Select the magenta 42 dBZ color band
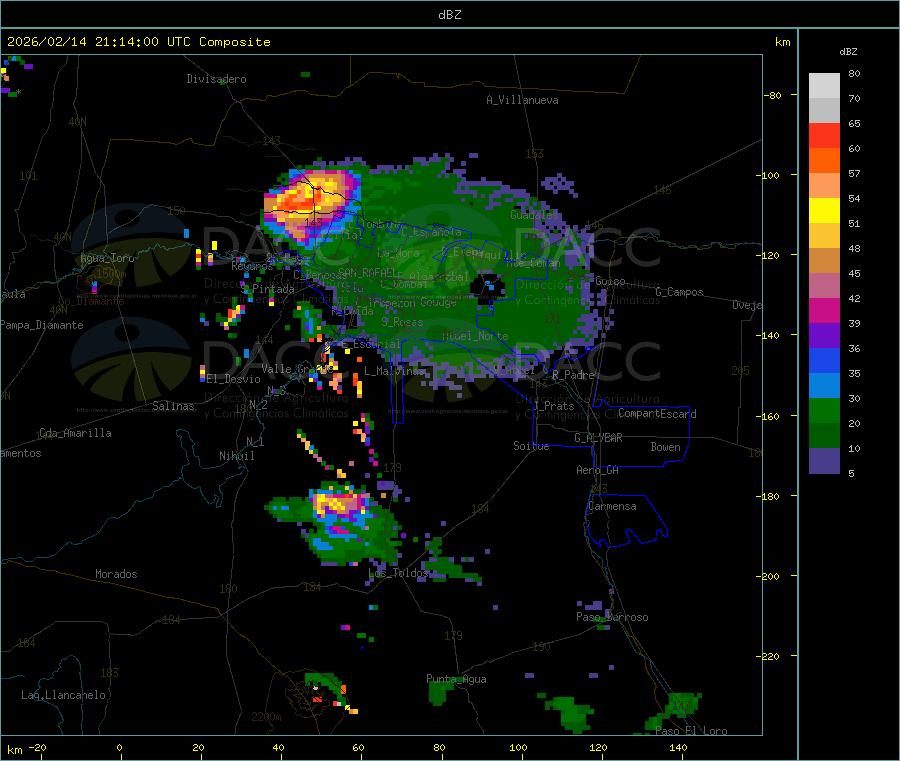Viewport: 900px width, 761px height. [x=824, y=310]
